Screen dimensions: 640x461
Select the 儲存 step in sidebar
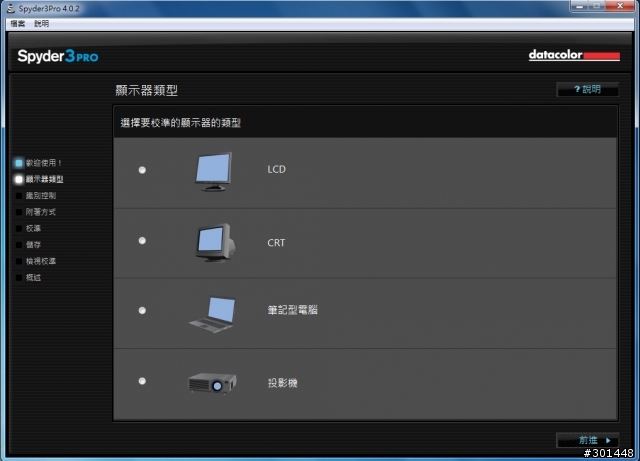28,245
